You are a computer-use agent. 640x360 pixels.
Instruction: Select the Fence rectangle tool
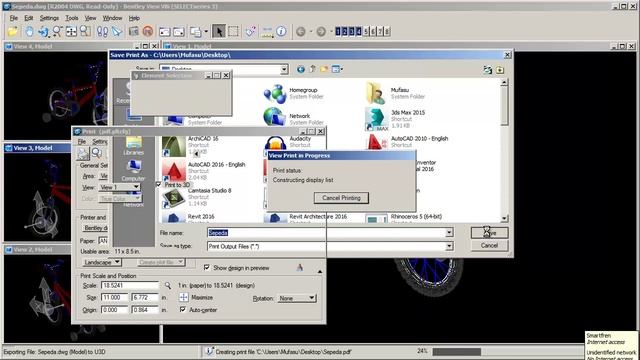pos(233,31)
